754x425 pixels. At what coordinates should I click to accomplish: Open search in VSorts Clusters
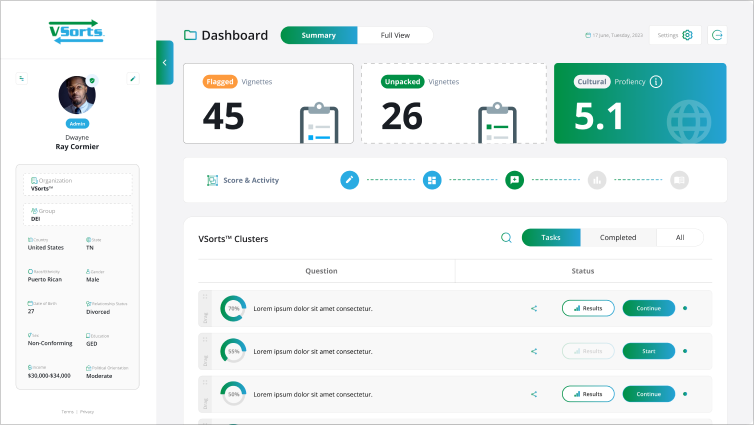(x=506, y=238)
